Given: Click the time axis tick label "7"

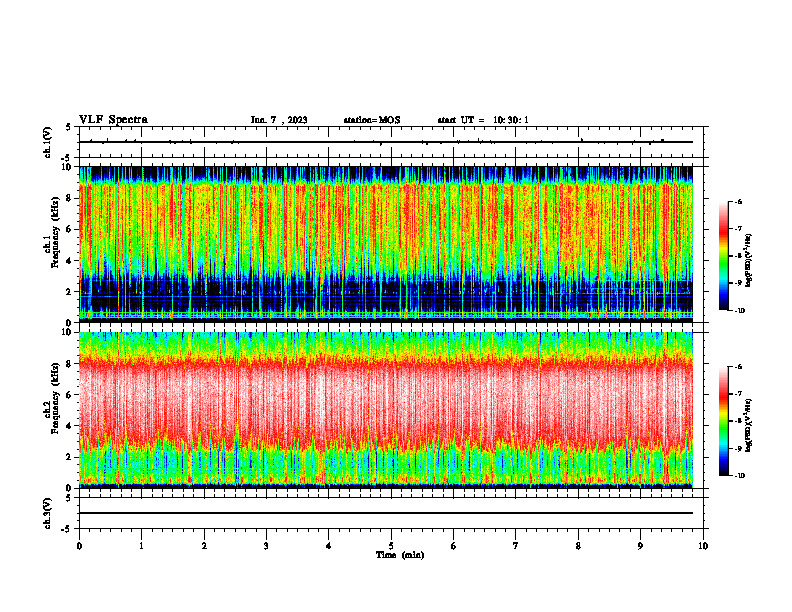Looking at the screenshot, I should pos(516,546).
